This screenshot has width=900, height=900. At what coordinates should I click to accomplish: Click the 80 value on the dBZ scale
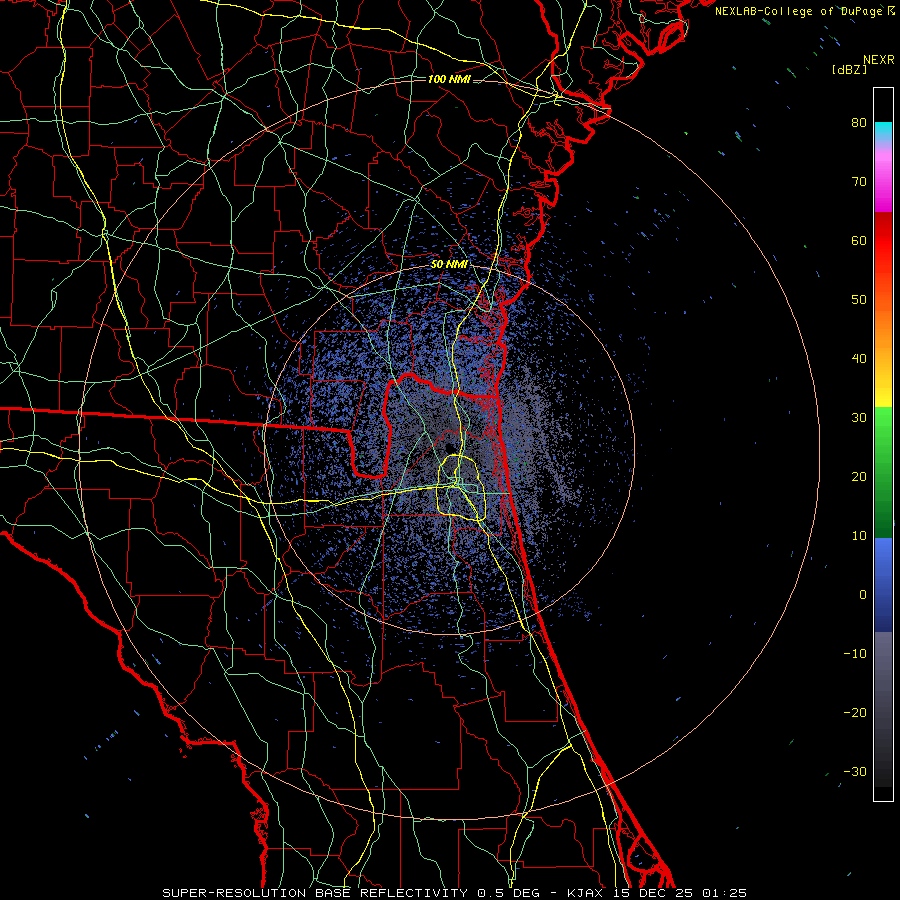[x=859, y=122]
